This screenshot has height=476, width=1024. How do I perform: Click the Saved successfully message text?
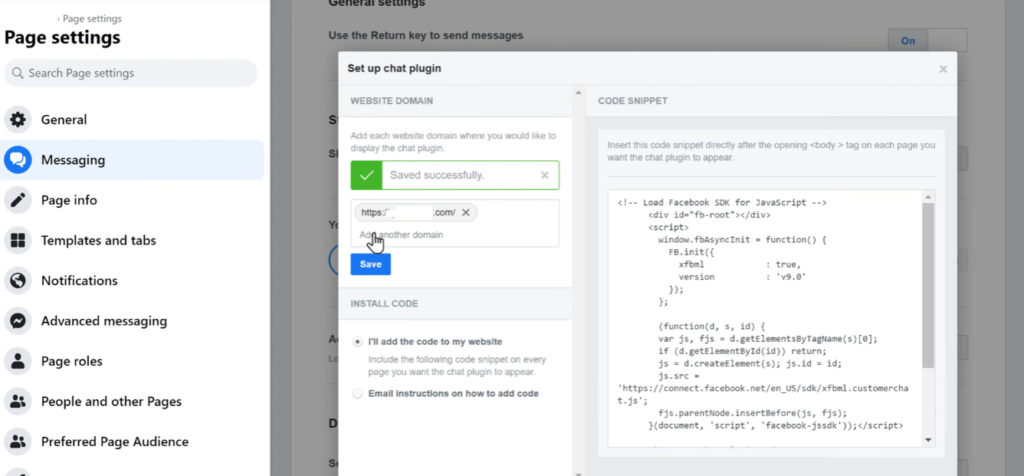(437, 175)
